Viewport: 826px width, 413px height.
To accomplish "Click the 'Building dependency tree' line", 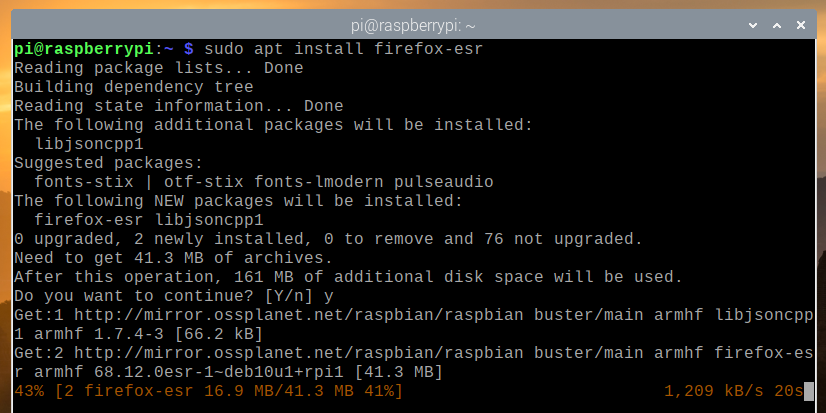I will (136, 86).
